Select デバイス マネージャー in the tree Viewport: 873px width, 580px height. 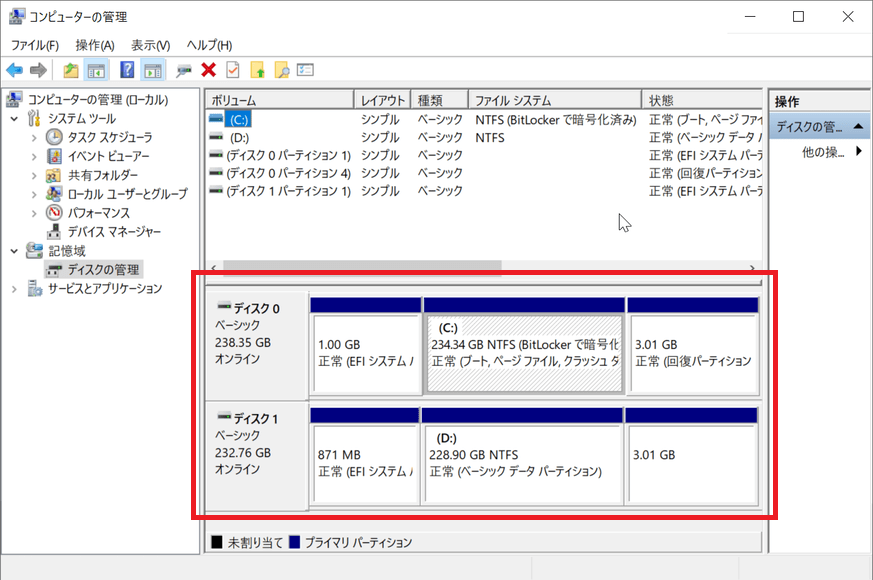(114, 231)
